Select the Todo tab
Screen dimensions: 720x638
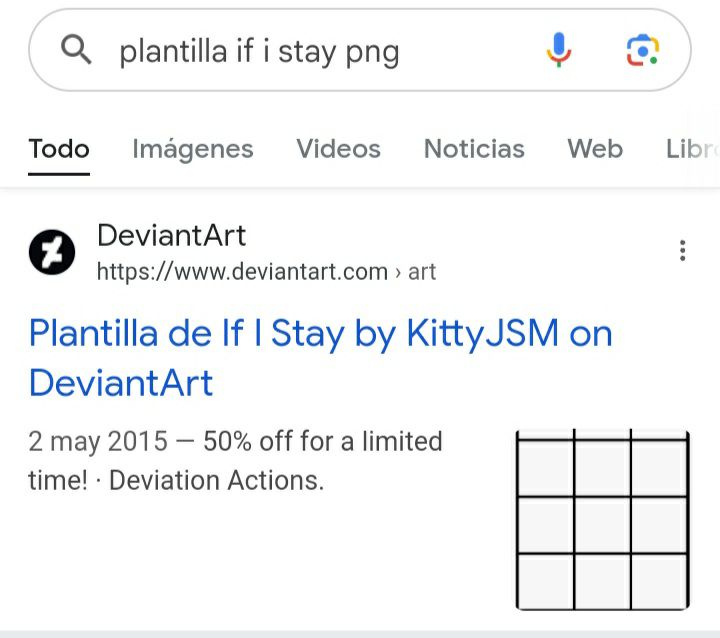[x=59, y=149]
